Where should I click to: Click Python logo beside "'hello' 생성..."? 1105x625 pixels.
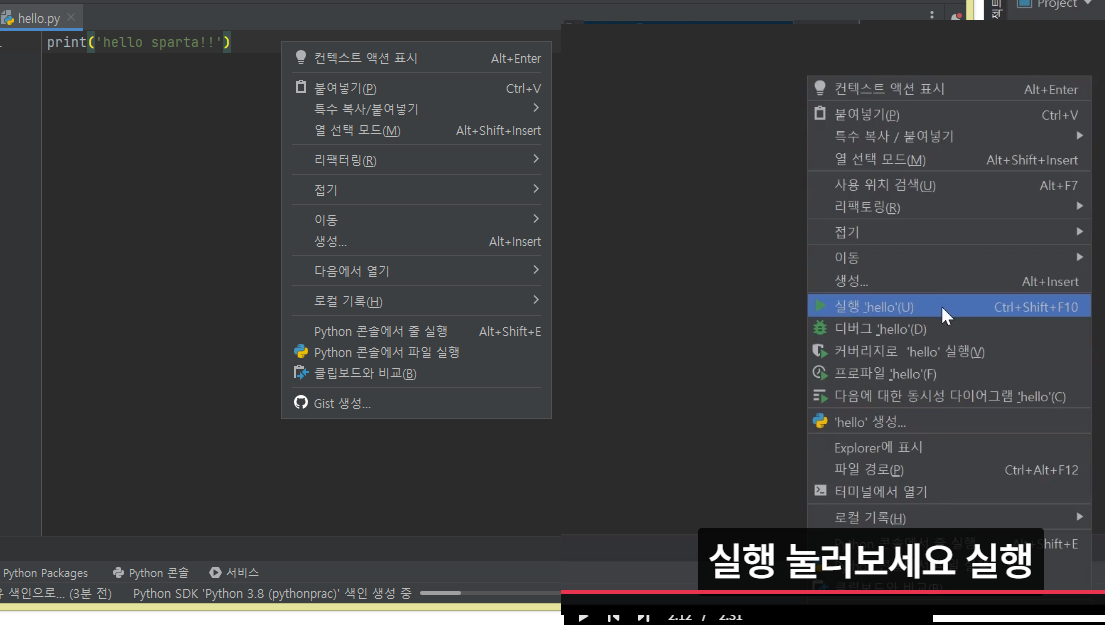point(820,421)
